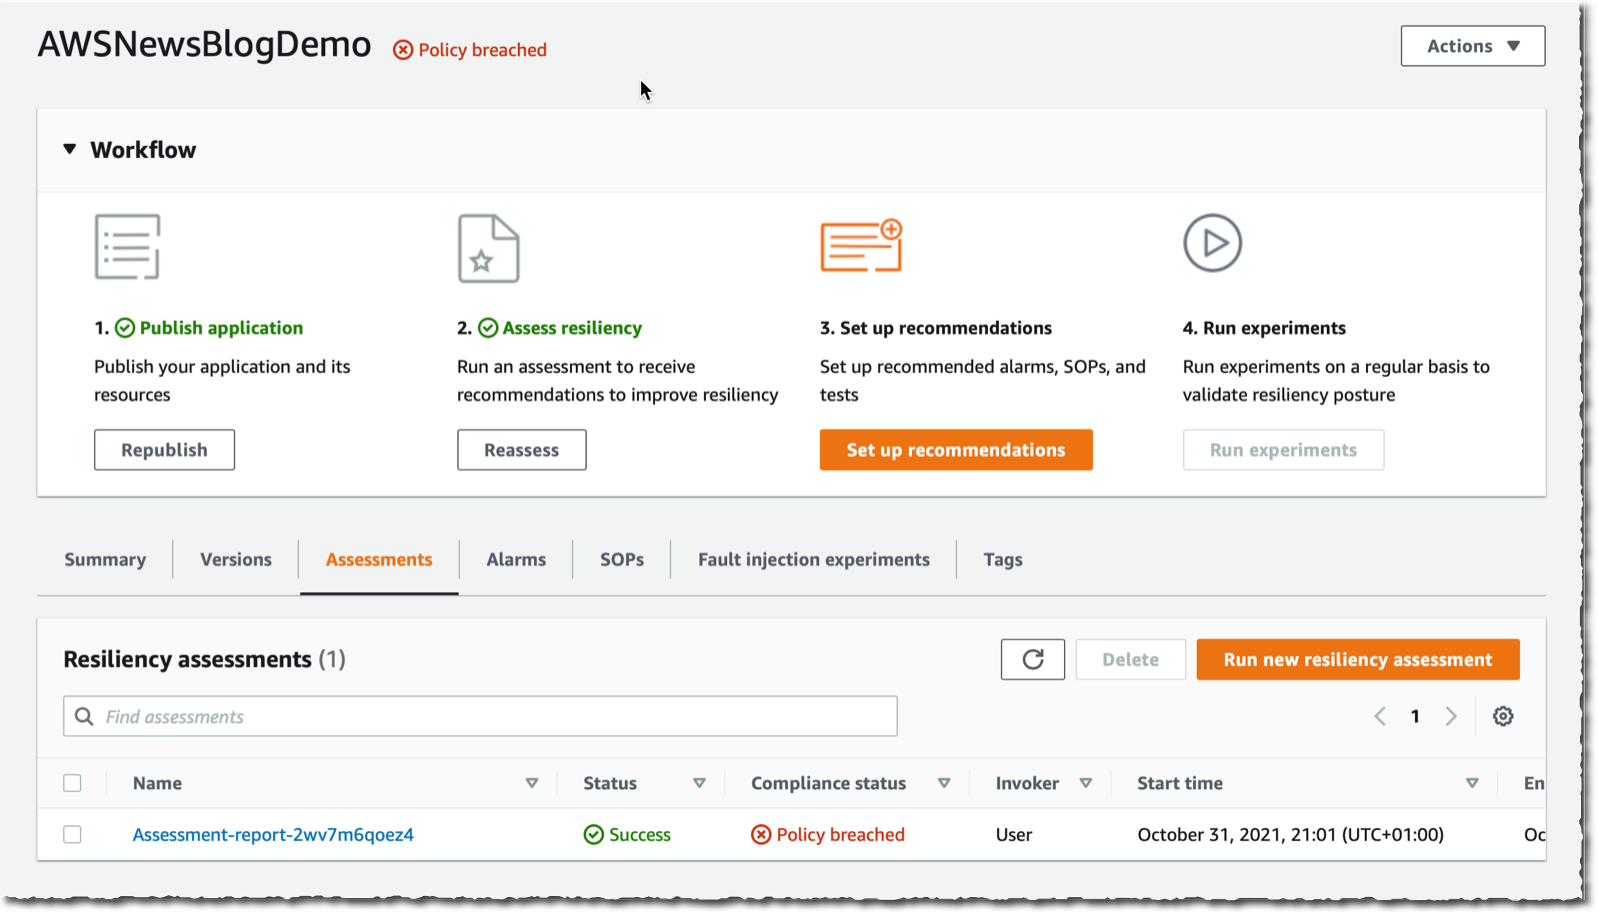Click page number 1 in pagination
This screenshot has width=1598, height=912.
coord(1415,716)
